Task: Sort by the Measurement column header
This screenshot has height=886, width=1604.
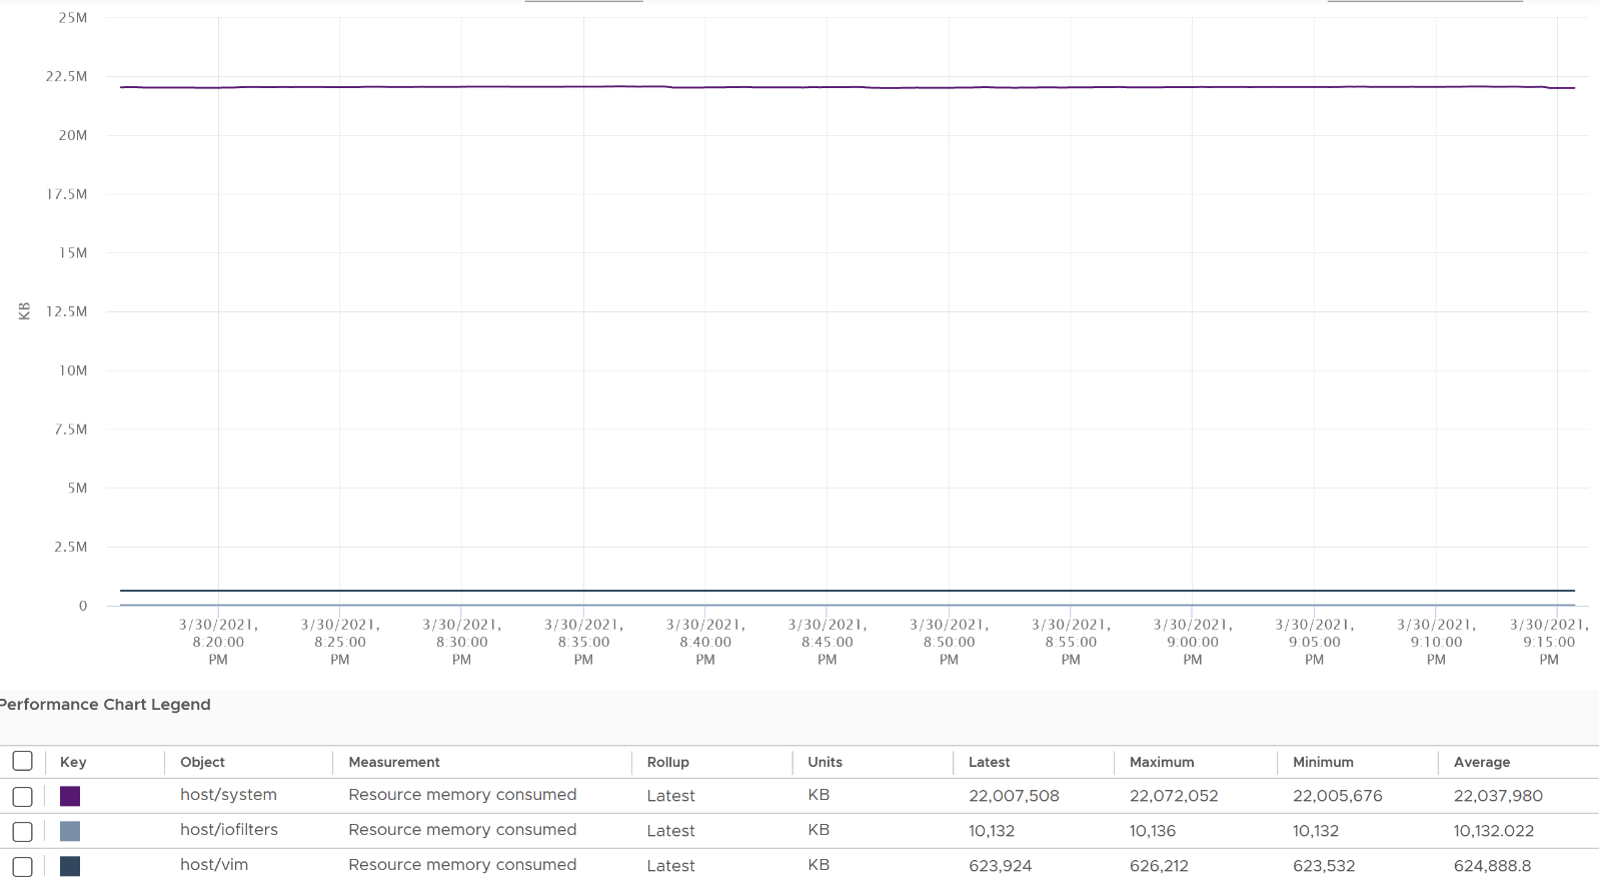Action: [x=394, y=762]
